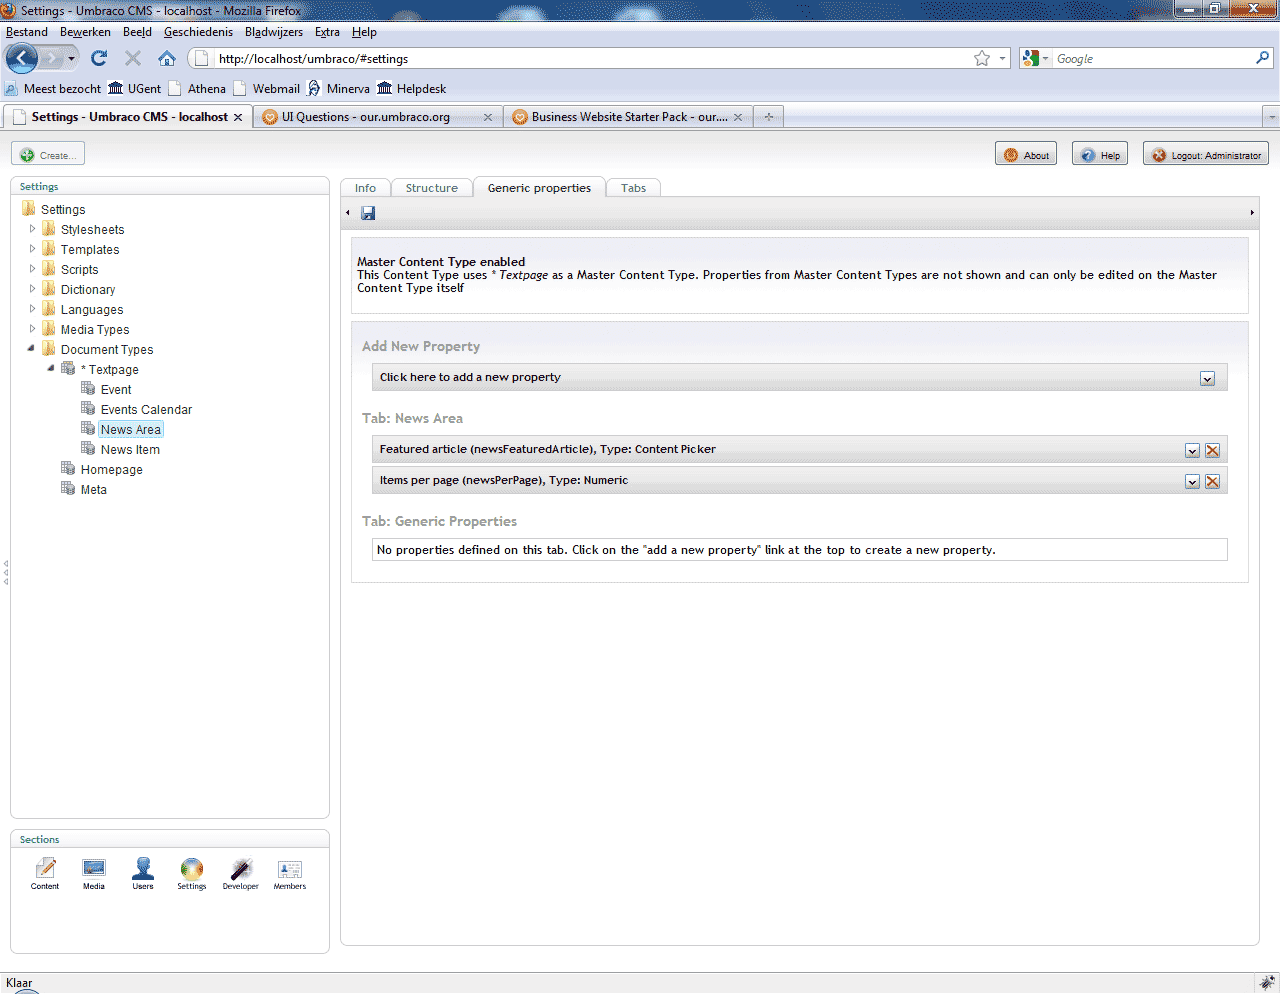Open the Members section icon
The width and height of the screenshot is (1280, 994).
click(290, 872)
